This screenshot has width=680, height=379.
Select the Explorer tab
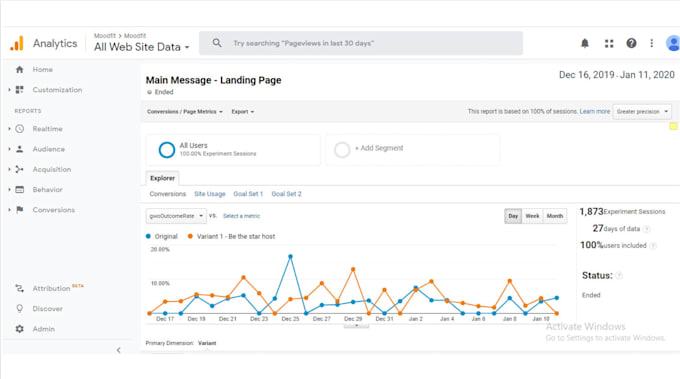162,178
